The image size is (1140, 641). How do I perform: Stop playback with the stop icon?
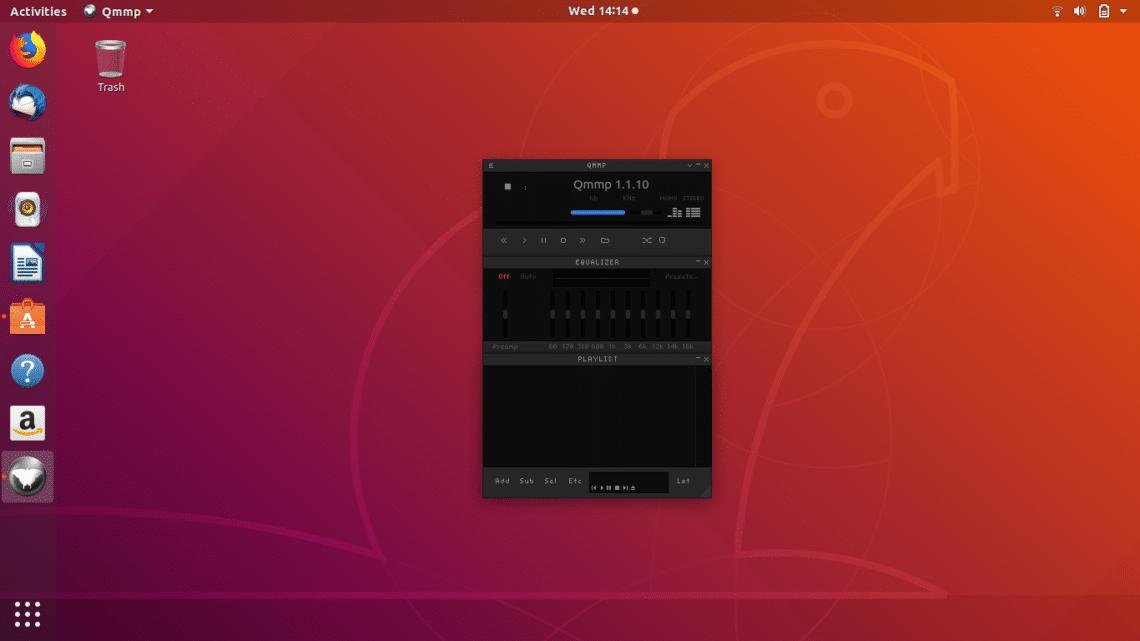pos(563,240)
